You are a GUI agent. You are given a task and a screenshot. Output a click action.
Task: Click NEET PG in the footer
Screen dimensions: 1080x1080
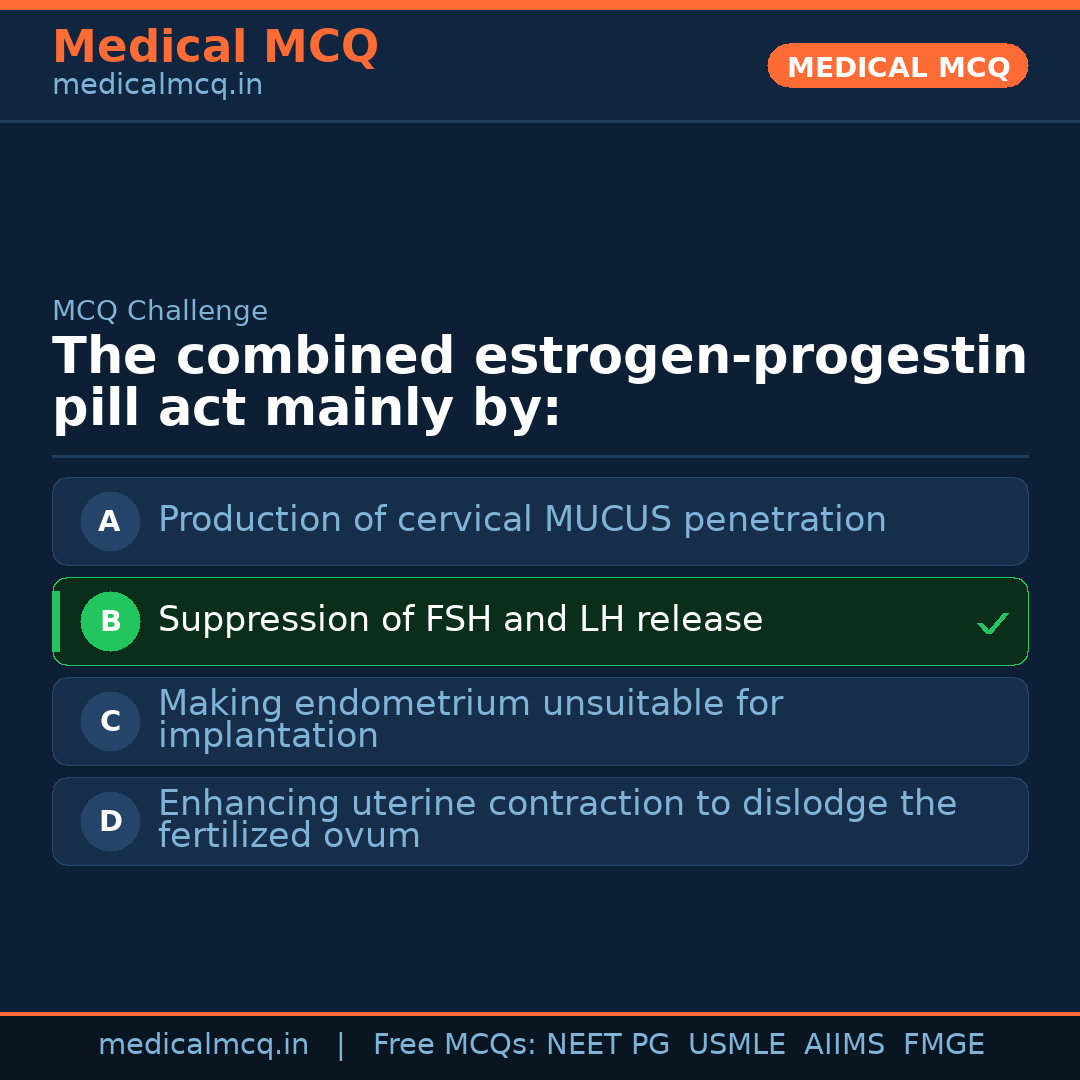(x=608, y=1045)
